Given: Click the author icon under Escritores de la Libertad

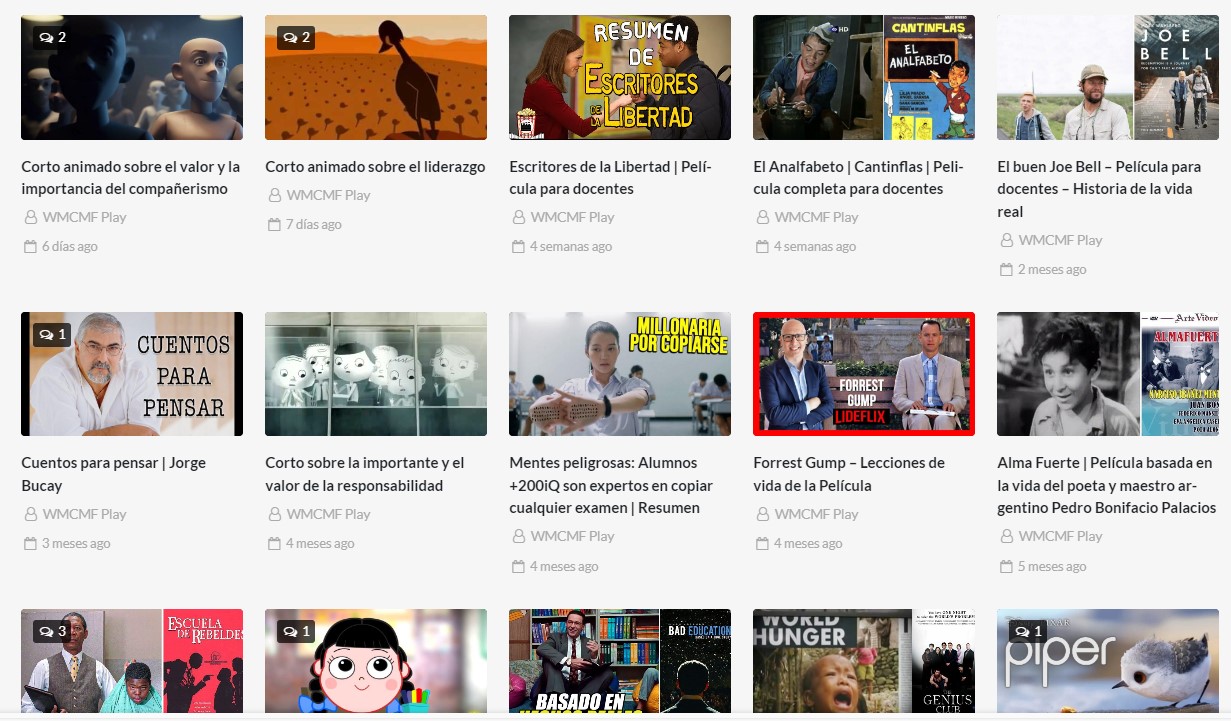Looking at the screenshot, I should (518, 217).
